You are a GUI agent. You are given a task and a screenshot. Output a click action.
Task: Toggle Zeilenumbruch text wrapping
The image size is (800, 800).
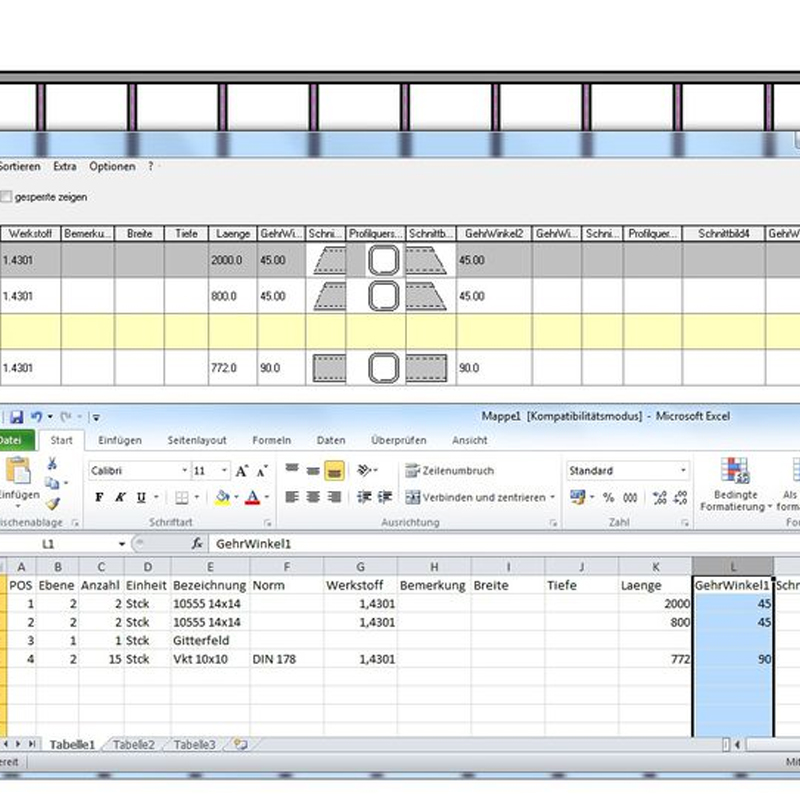pyautogui.click(x=449, y=470)
